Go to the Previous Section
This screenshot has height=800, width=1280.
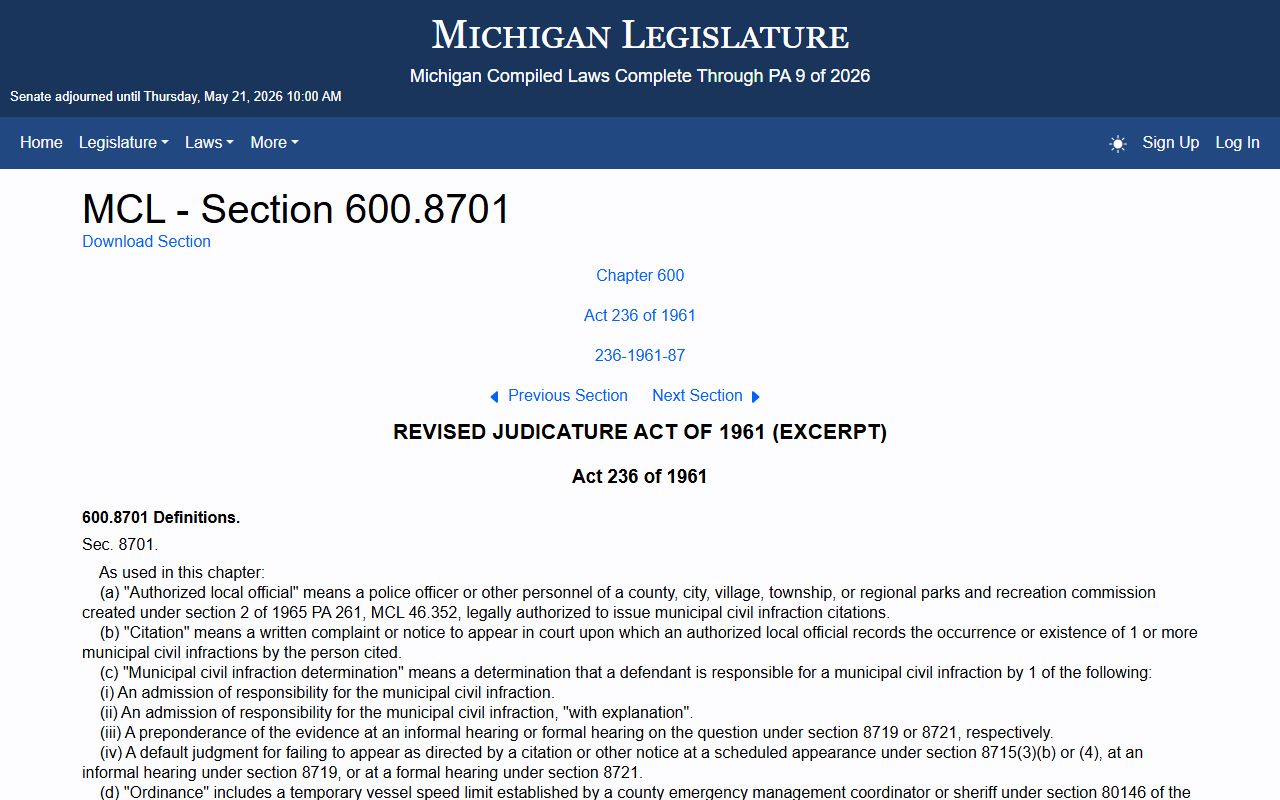[x=568, y=395]
